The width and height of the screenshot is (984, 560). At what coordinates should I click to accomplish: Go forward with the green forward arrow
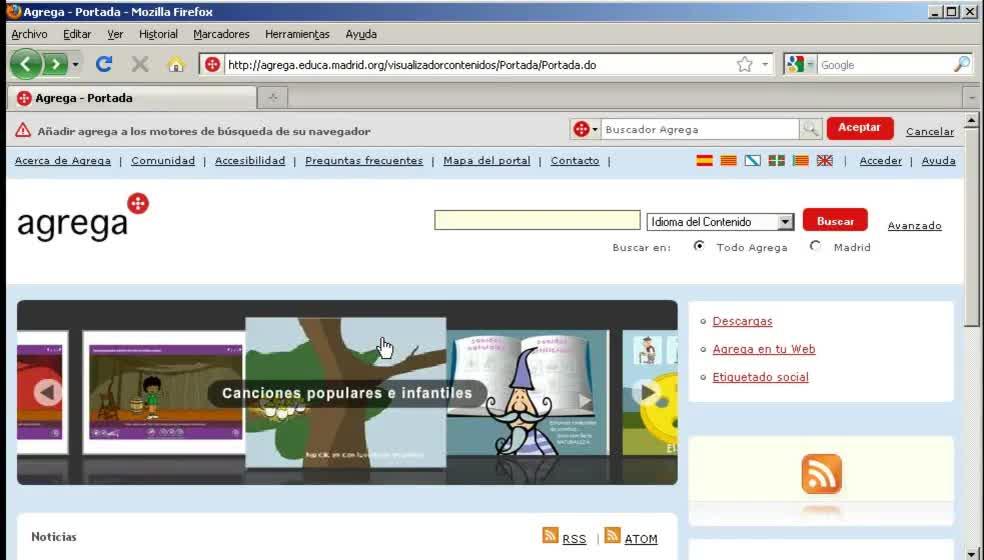pos(55,64)
